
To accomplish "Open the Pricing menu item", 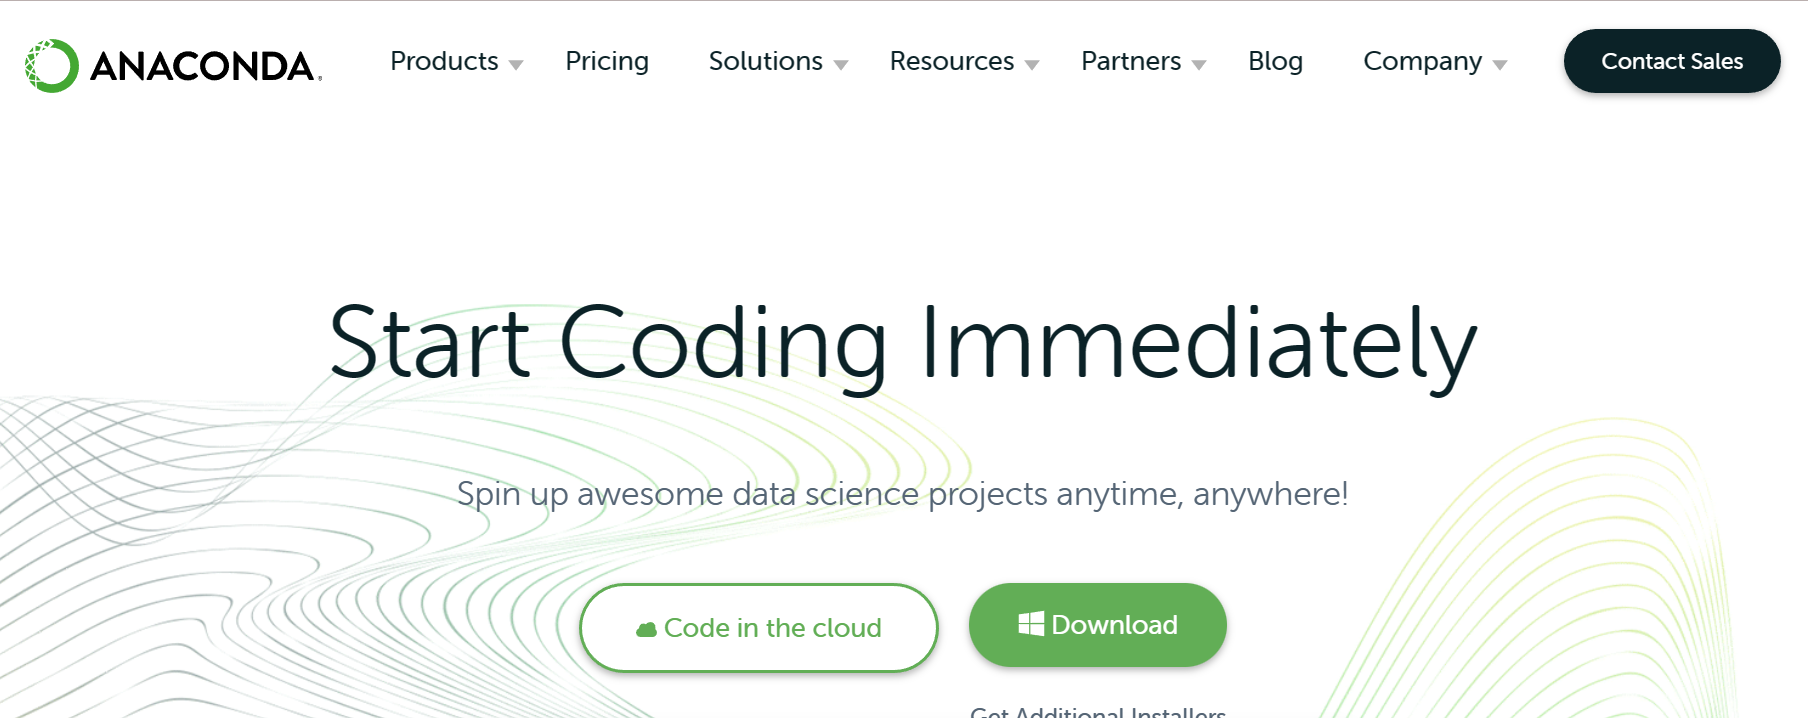I will [607, 61].
